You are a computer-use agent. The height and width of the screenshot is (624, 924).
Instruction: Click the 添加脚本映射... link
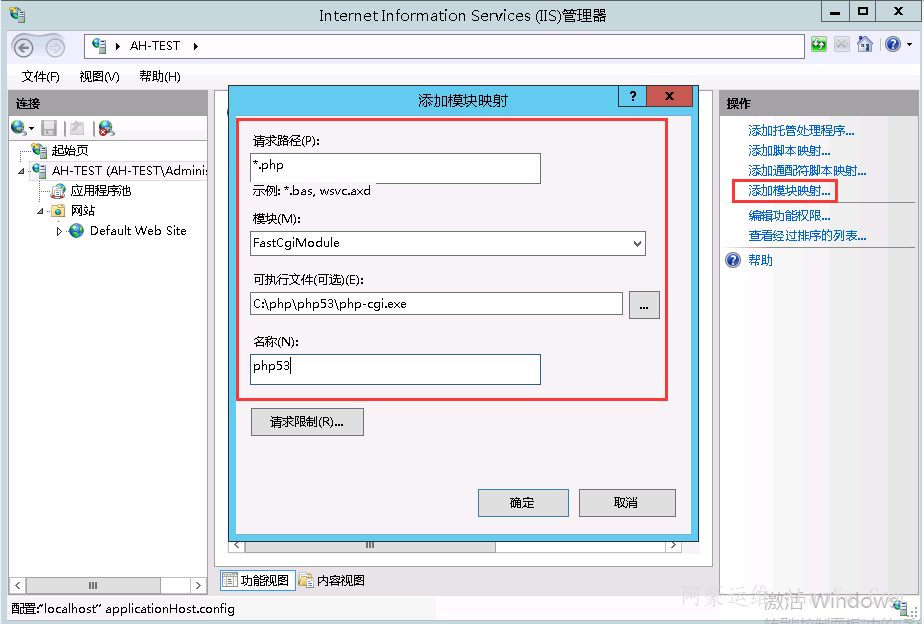pyautogui.click(x=789, y=151)
